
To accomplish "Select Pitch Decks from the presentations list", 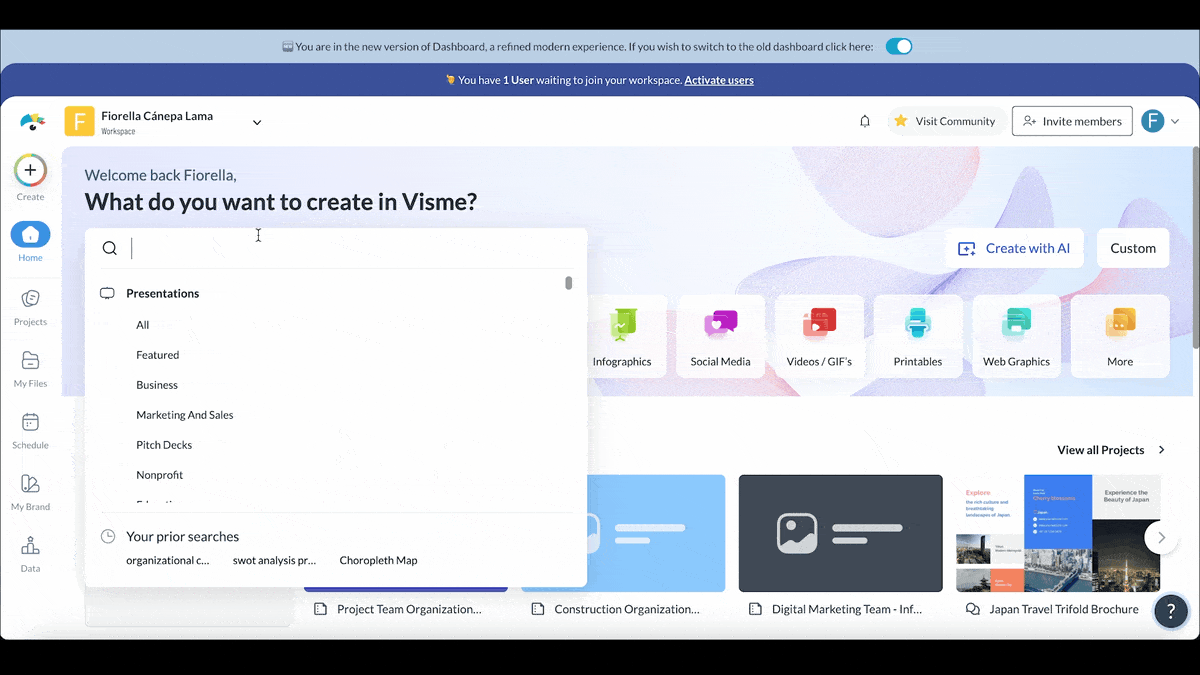I will point(164,445).
